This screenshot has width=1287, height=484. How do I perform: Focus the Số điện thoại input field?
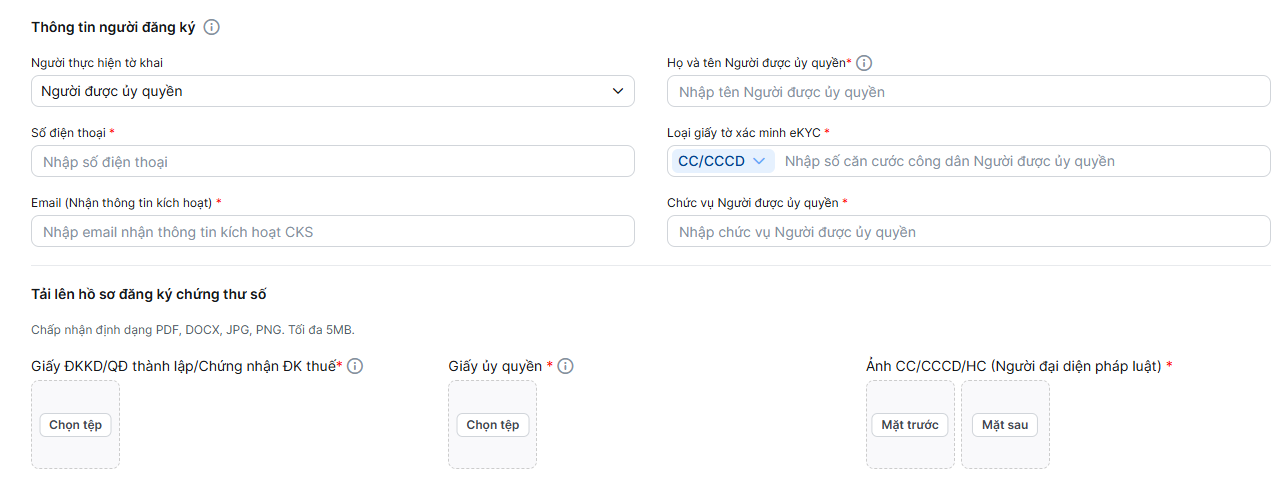tap(333, 161)
